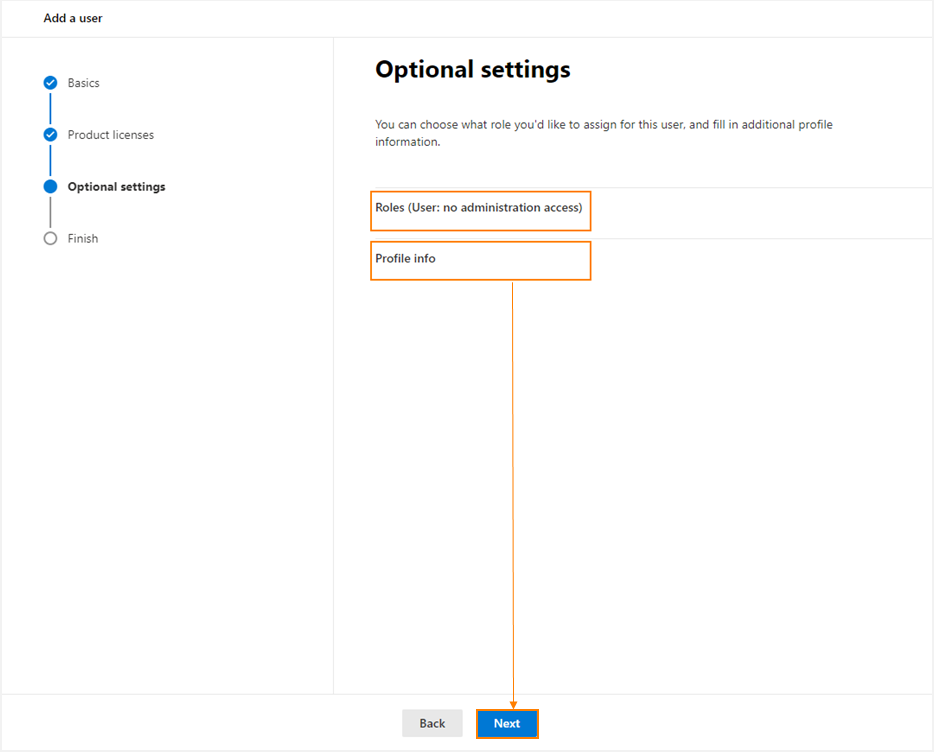This screenshot has width=934, height=752.
Task: Click the unfilled circle icon before Finish
Action: pyautogui.click(x=50, y=238)
